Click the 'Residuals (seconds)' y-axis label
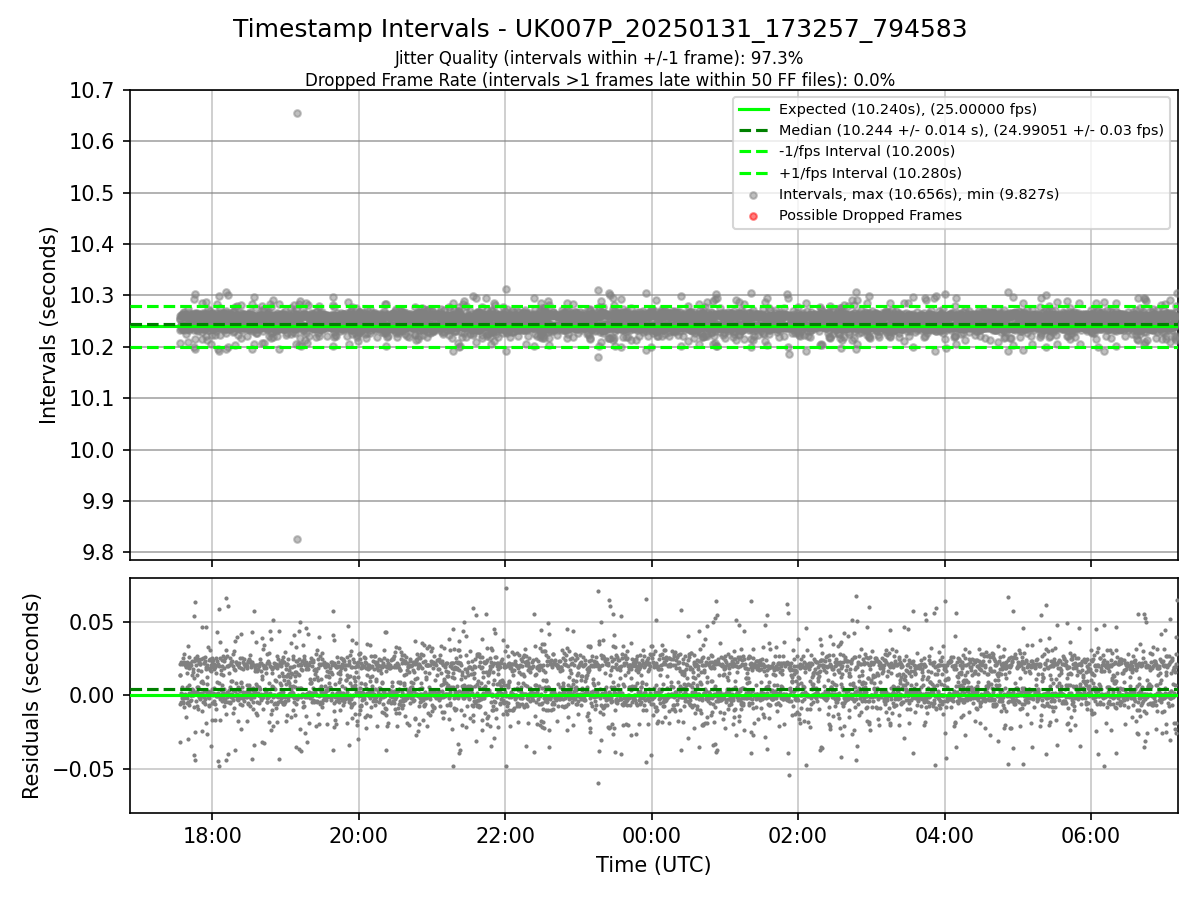This screenshot has height=900, width=1200. pos(31,696)
